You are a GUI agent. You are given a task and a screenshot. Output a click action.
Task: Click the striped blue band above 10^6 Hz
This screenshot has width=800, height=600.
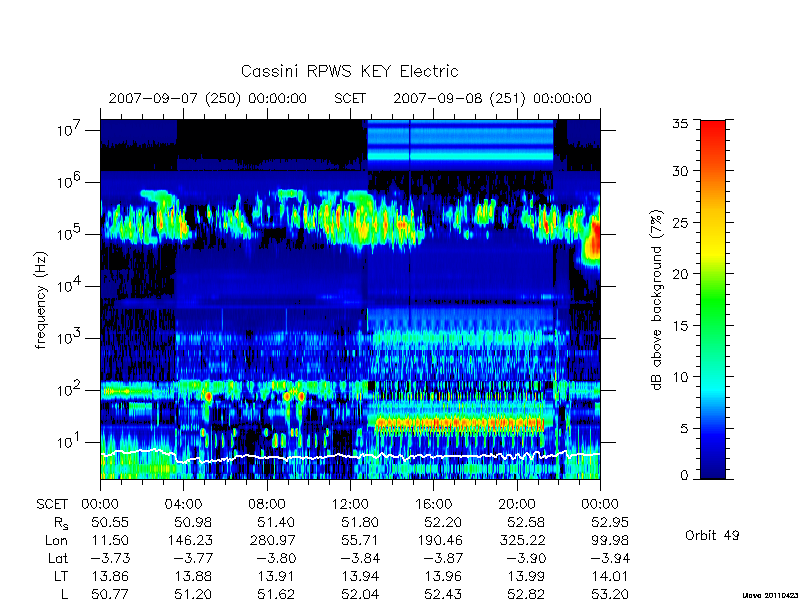tap(460, 145)
